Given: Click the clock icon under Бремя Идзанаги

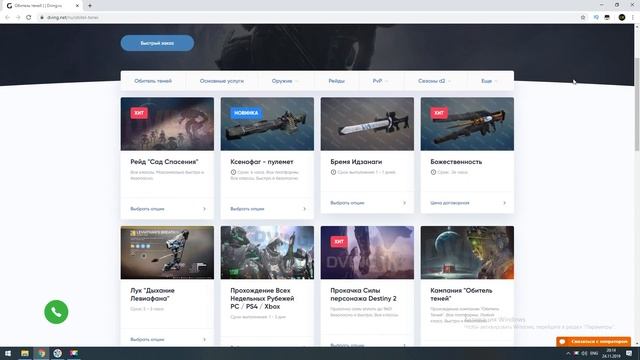Looking at the screenshot, I should click(x=333, y=172).
